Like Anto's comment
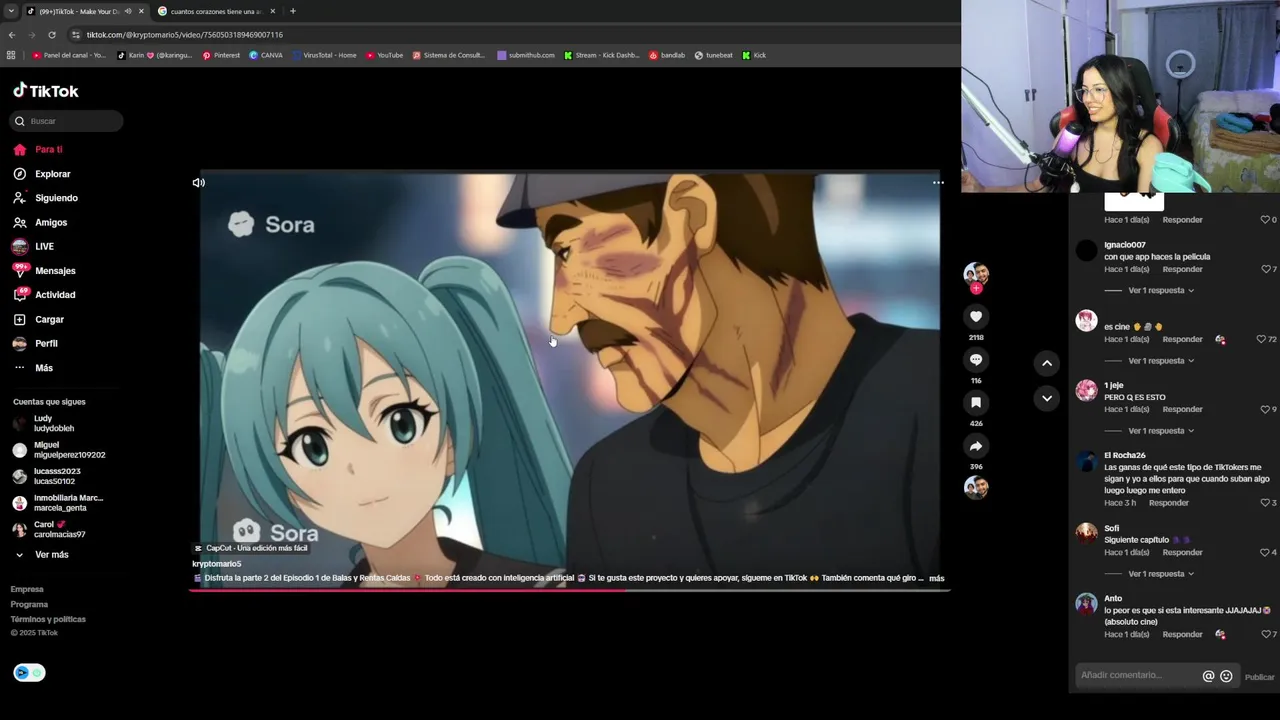 1268,634
